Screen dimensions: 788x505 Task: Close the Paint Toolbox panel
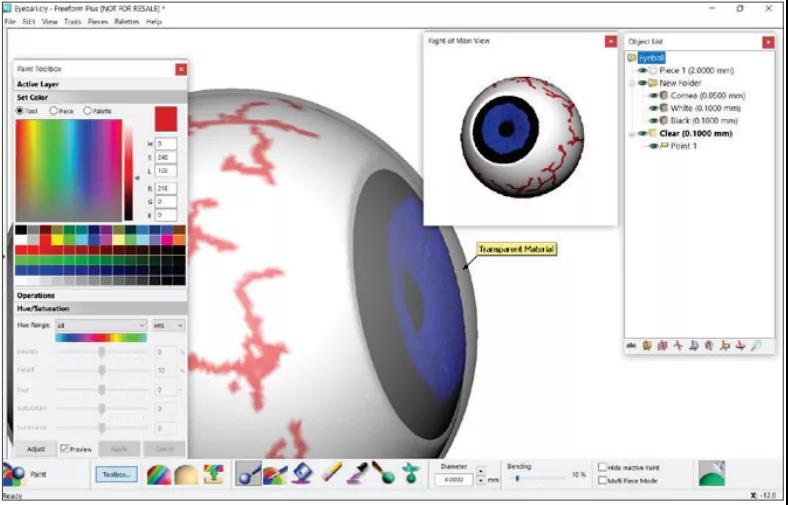coord(181,69)
